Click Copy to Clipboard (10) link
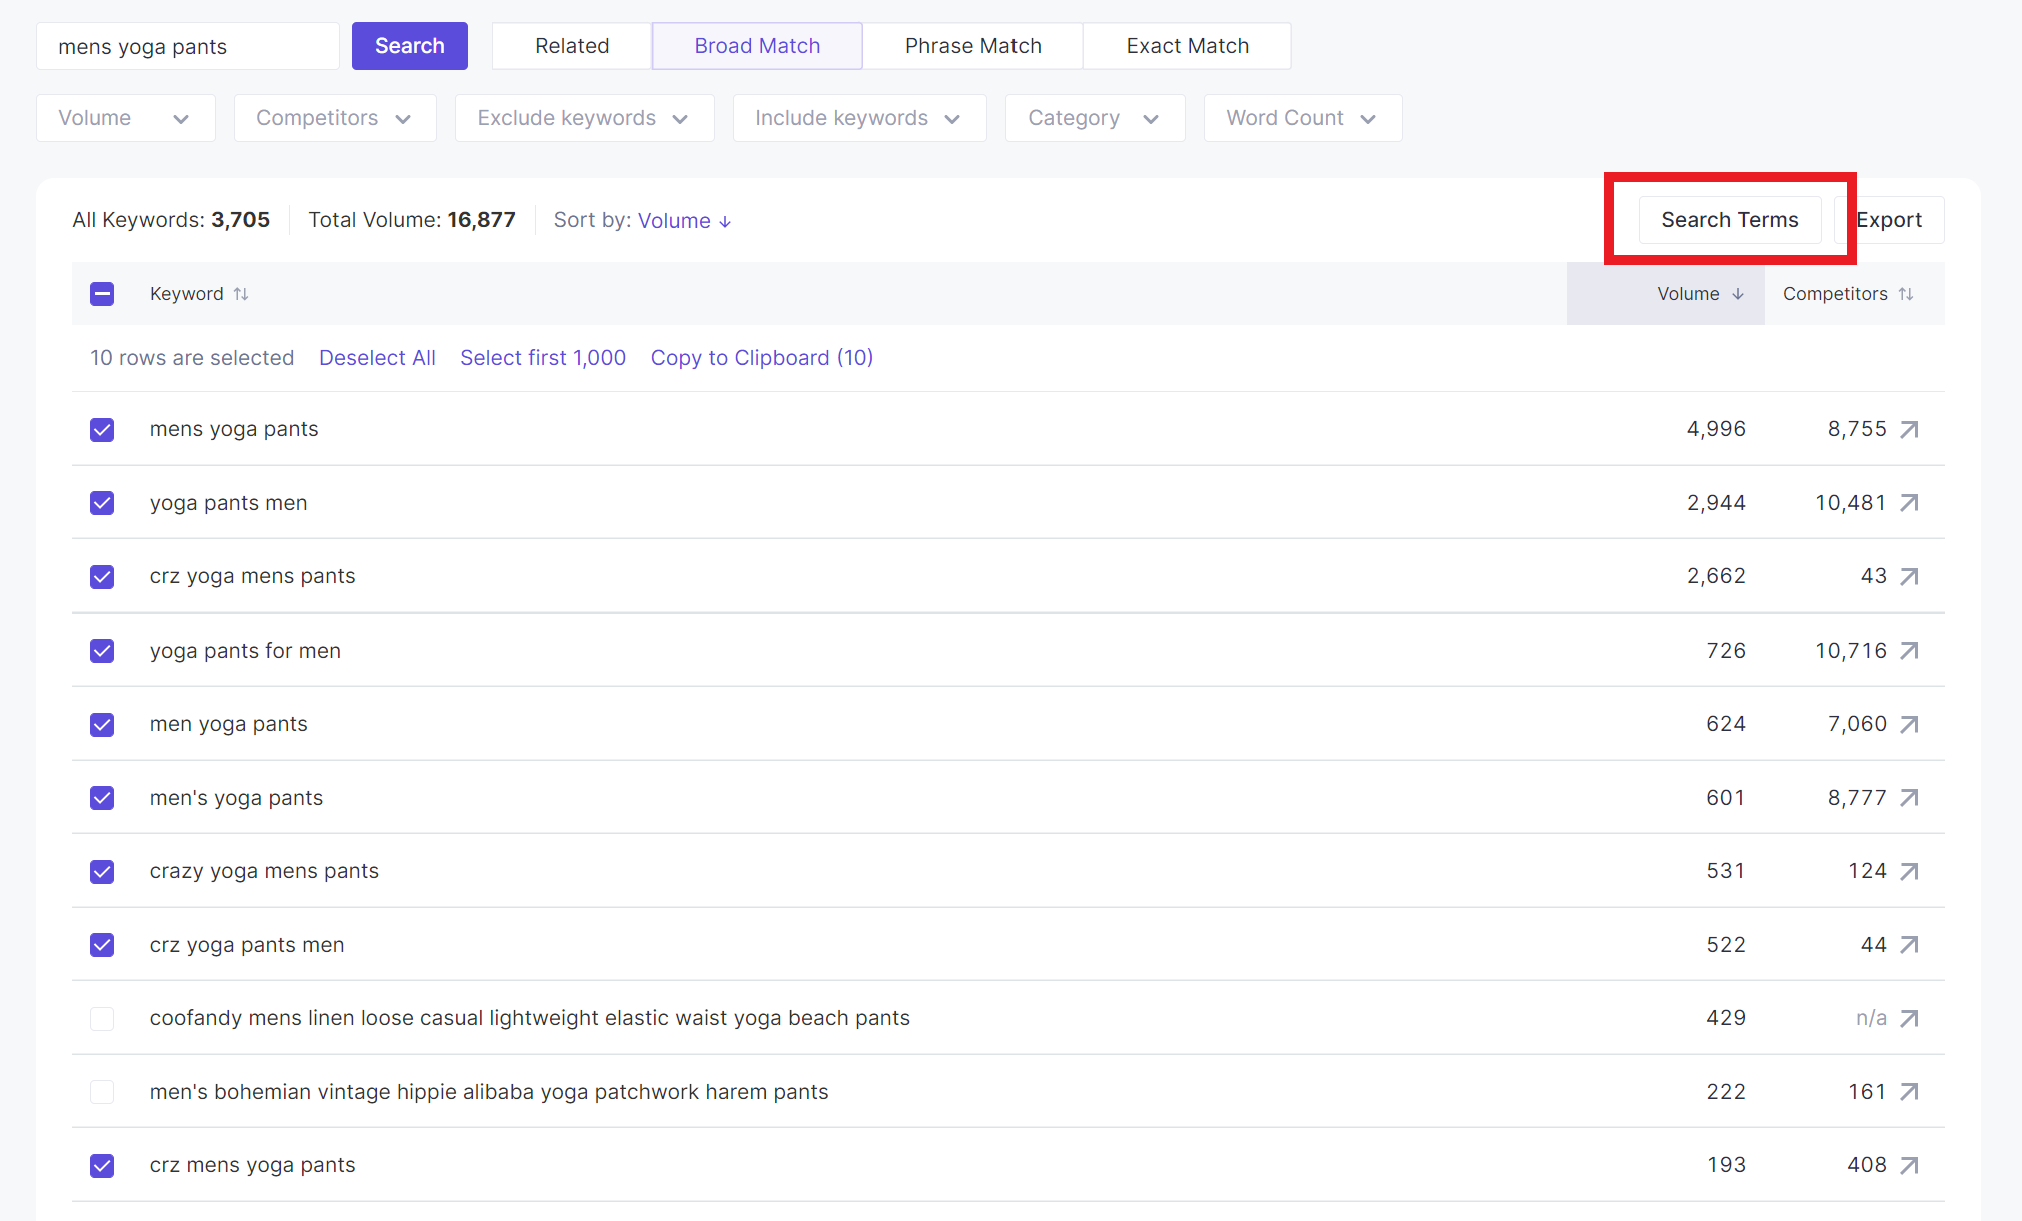 point(761,358)
